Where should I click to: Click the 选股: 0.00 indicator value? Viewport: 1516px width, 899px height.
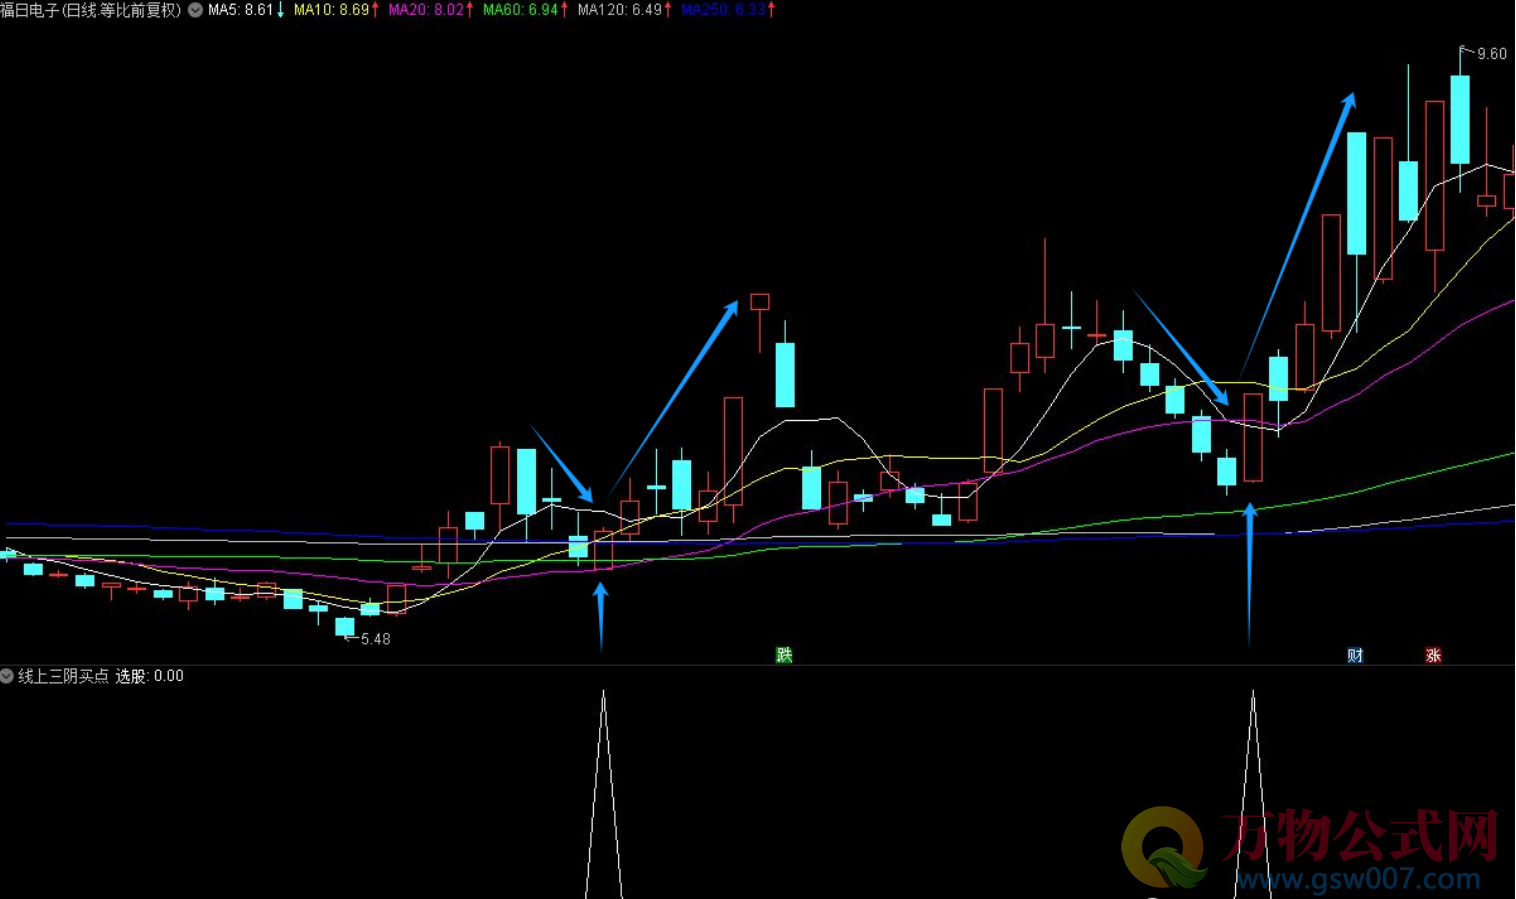(x=150, y=676)
